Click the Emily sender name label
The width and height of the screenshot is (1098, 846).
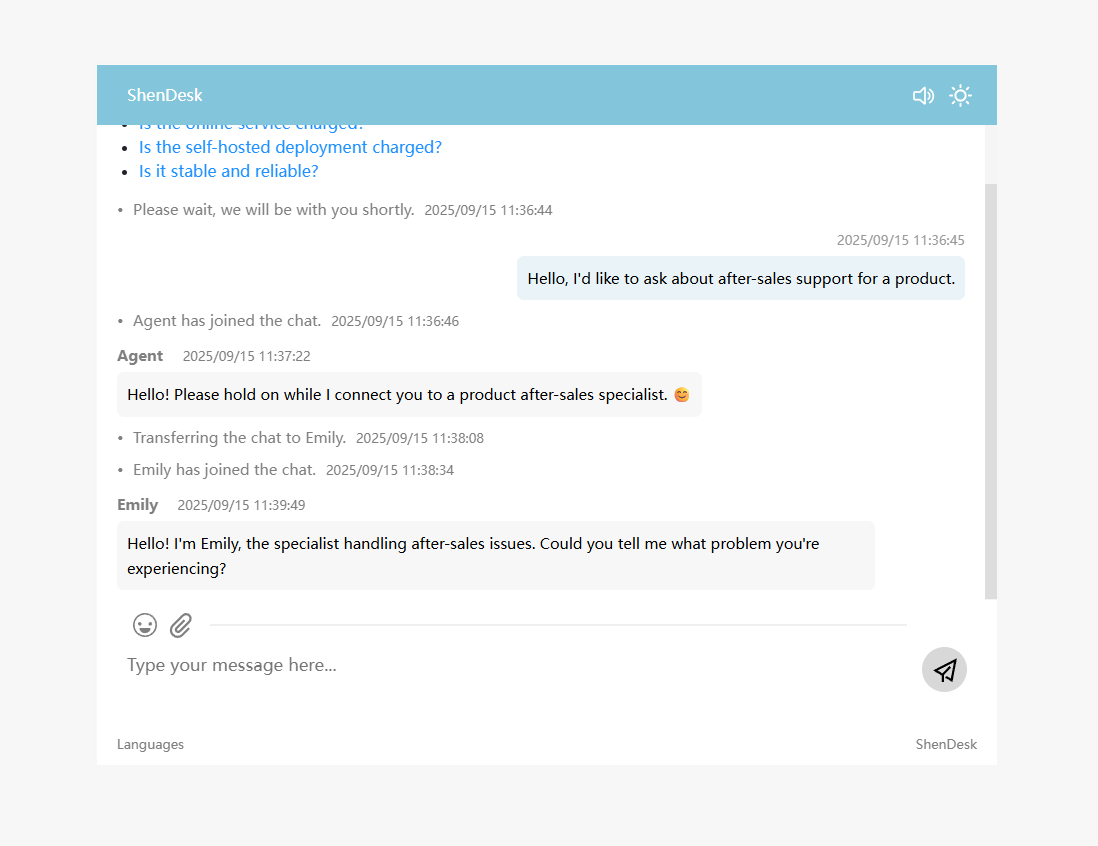point(138,505)
